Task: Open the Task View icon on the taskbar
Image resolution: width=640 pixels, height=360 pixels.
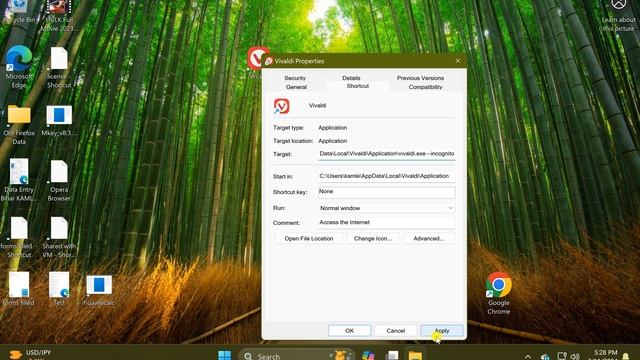Action: point(392,355)
